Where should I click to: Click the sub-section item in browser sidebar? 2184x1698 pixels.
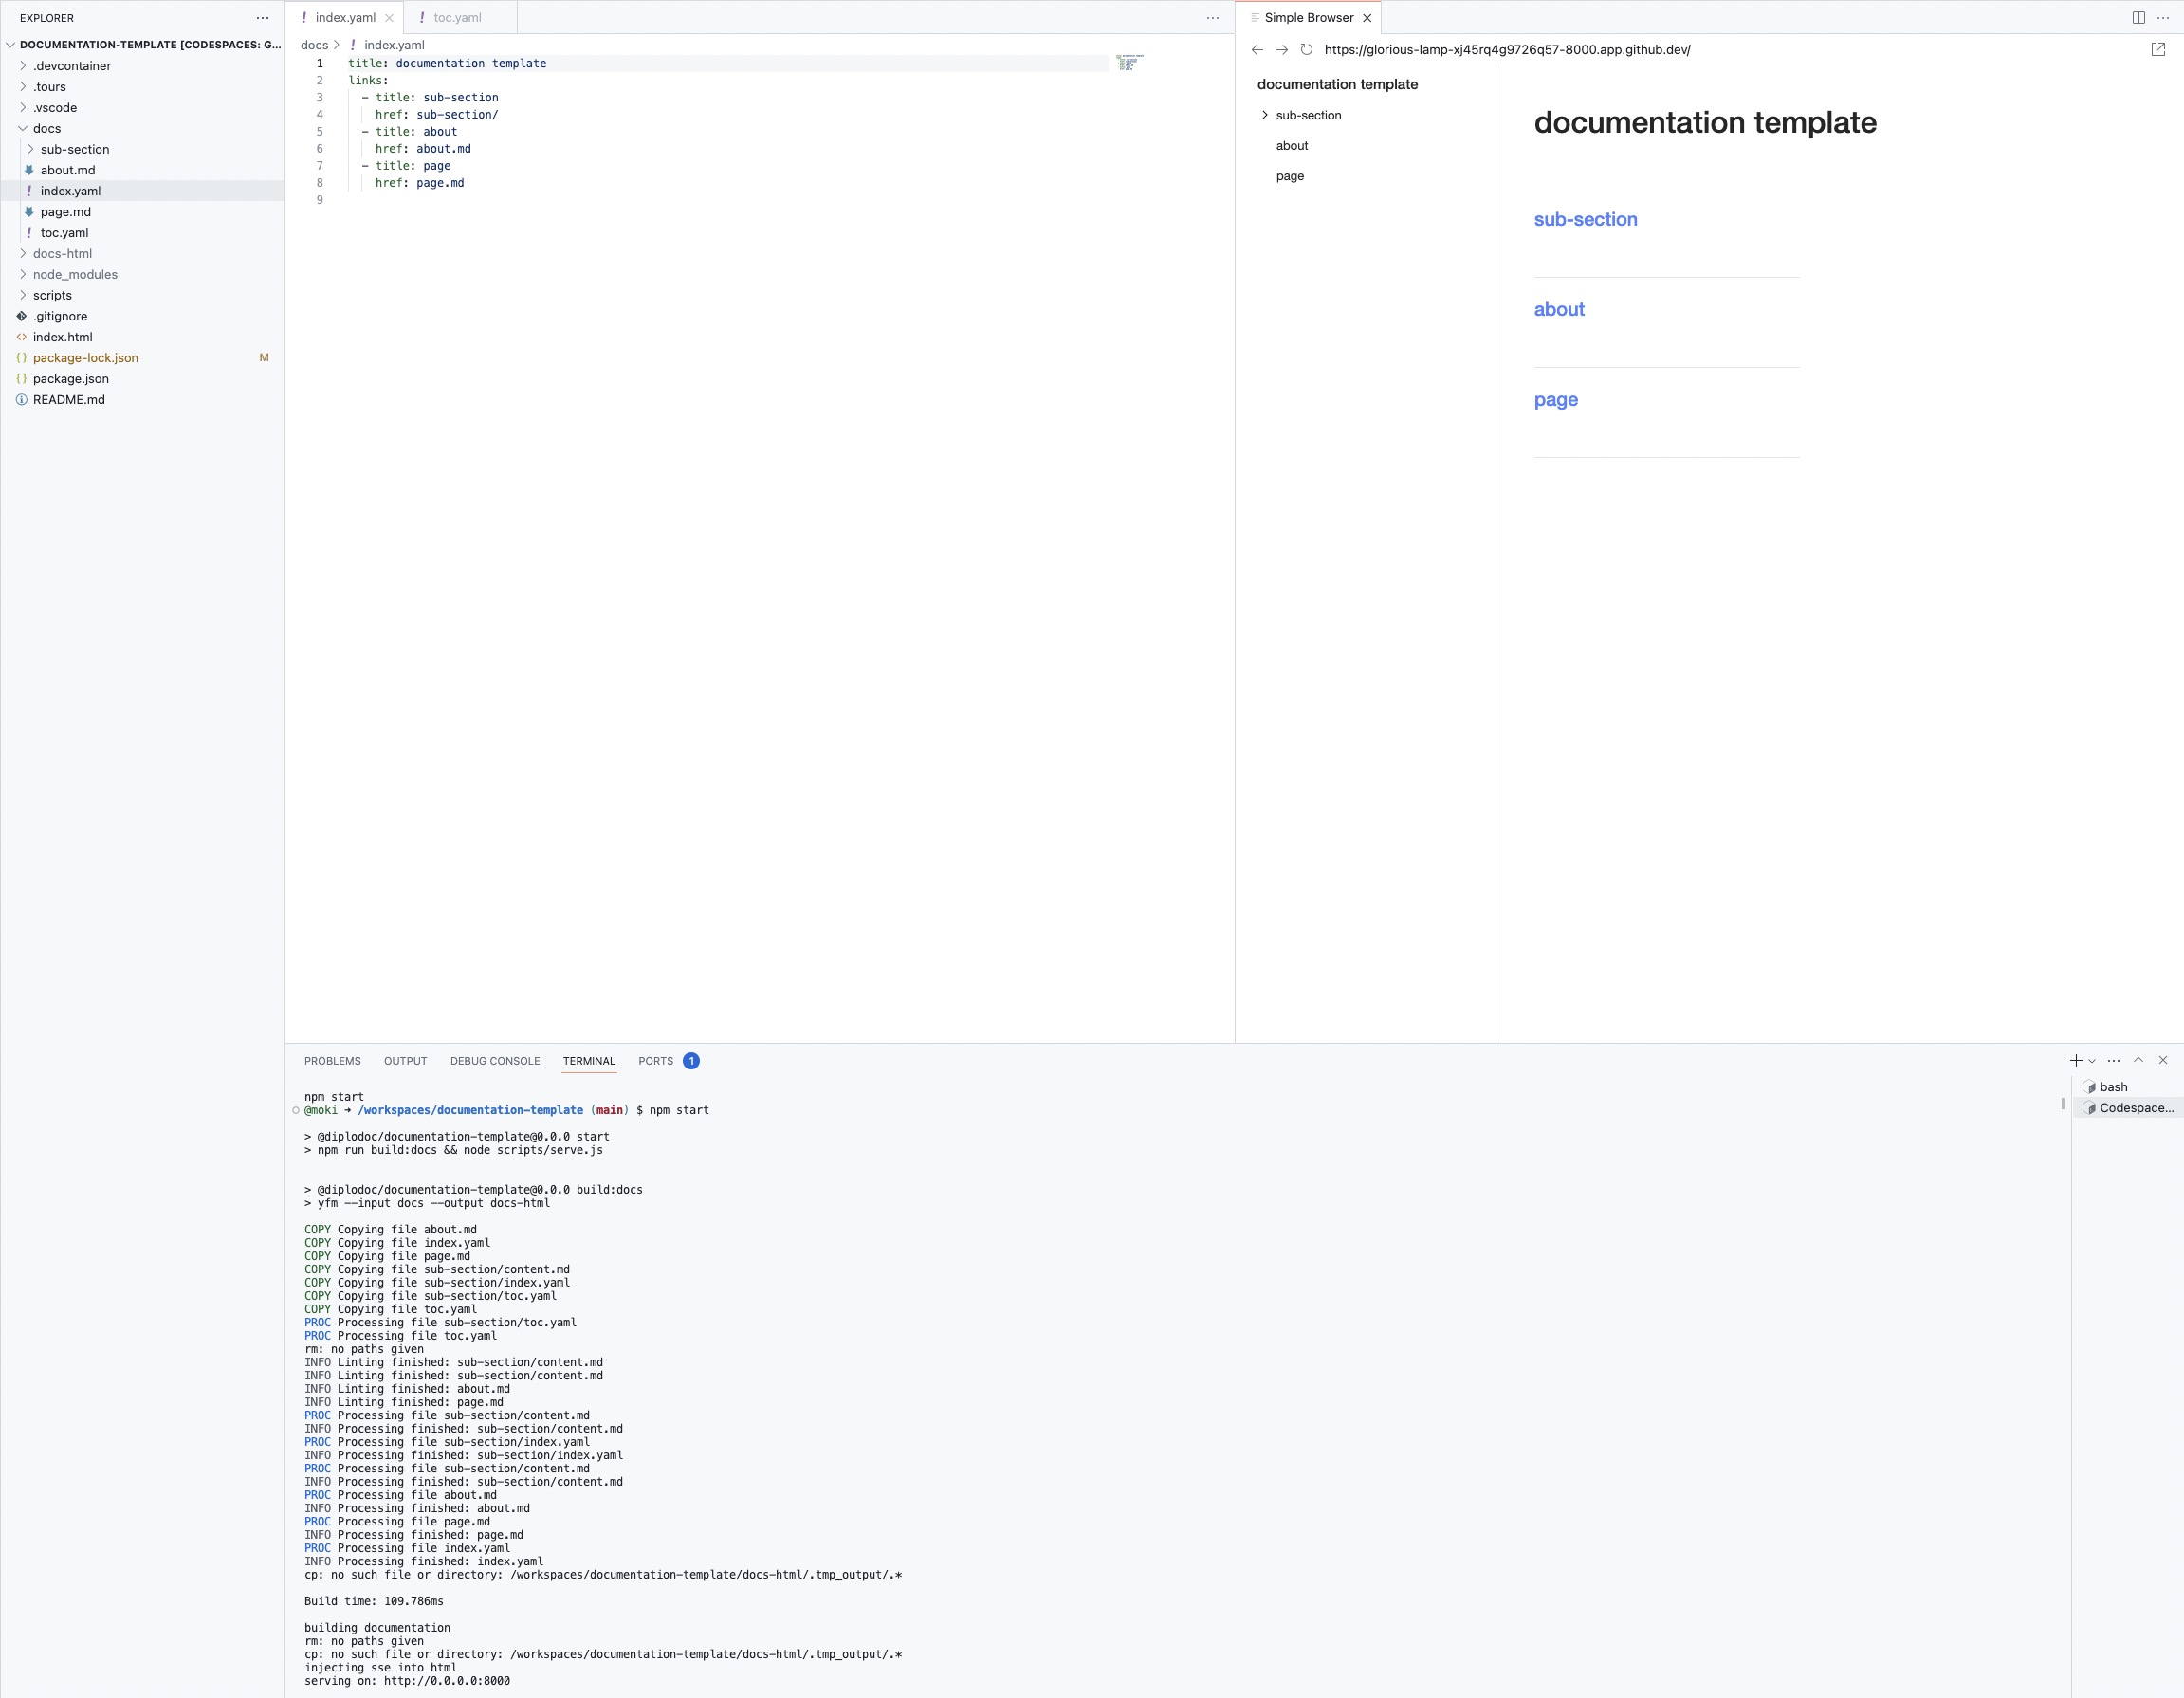[1309, 114]
